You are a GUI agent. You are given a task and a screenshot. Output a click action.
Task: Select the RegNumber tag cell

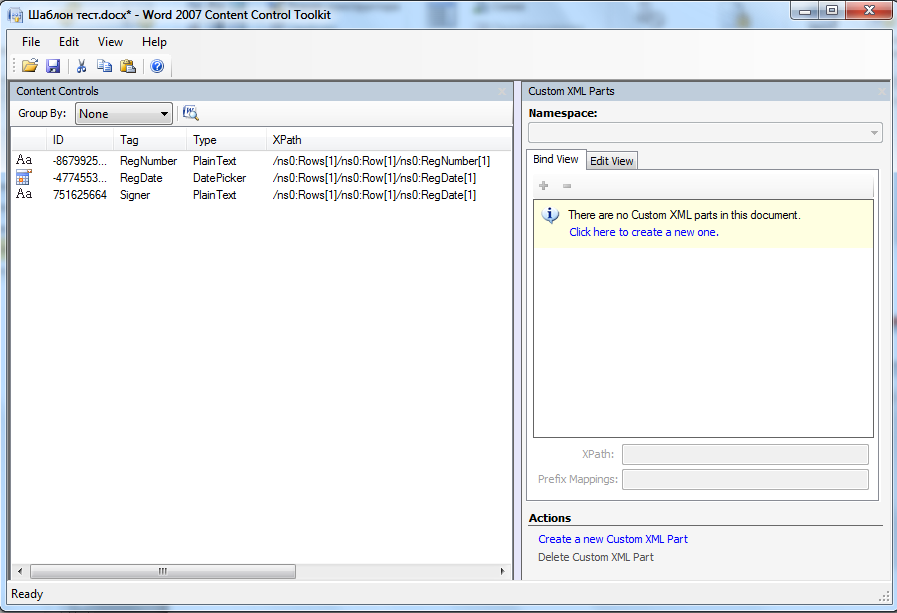(x=148, y=161)
